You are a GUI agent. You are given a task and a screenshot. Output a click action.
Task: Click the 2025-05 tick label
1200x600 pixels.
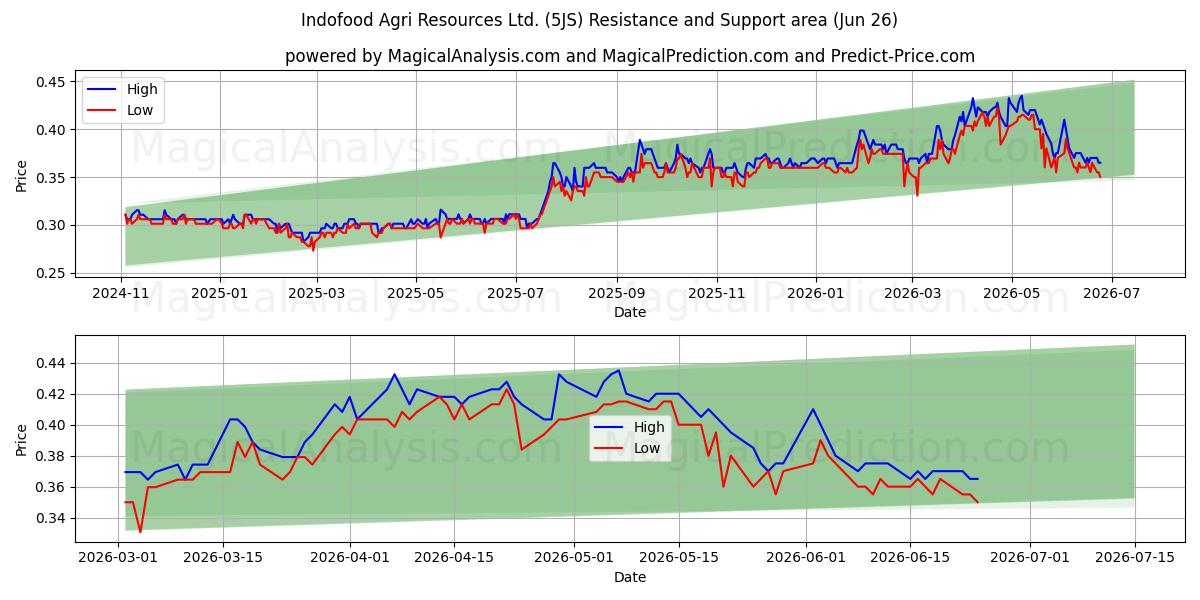point(416,293)
